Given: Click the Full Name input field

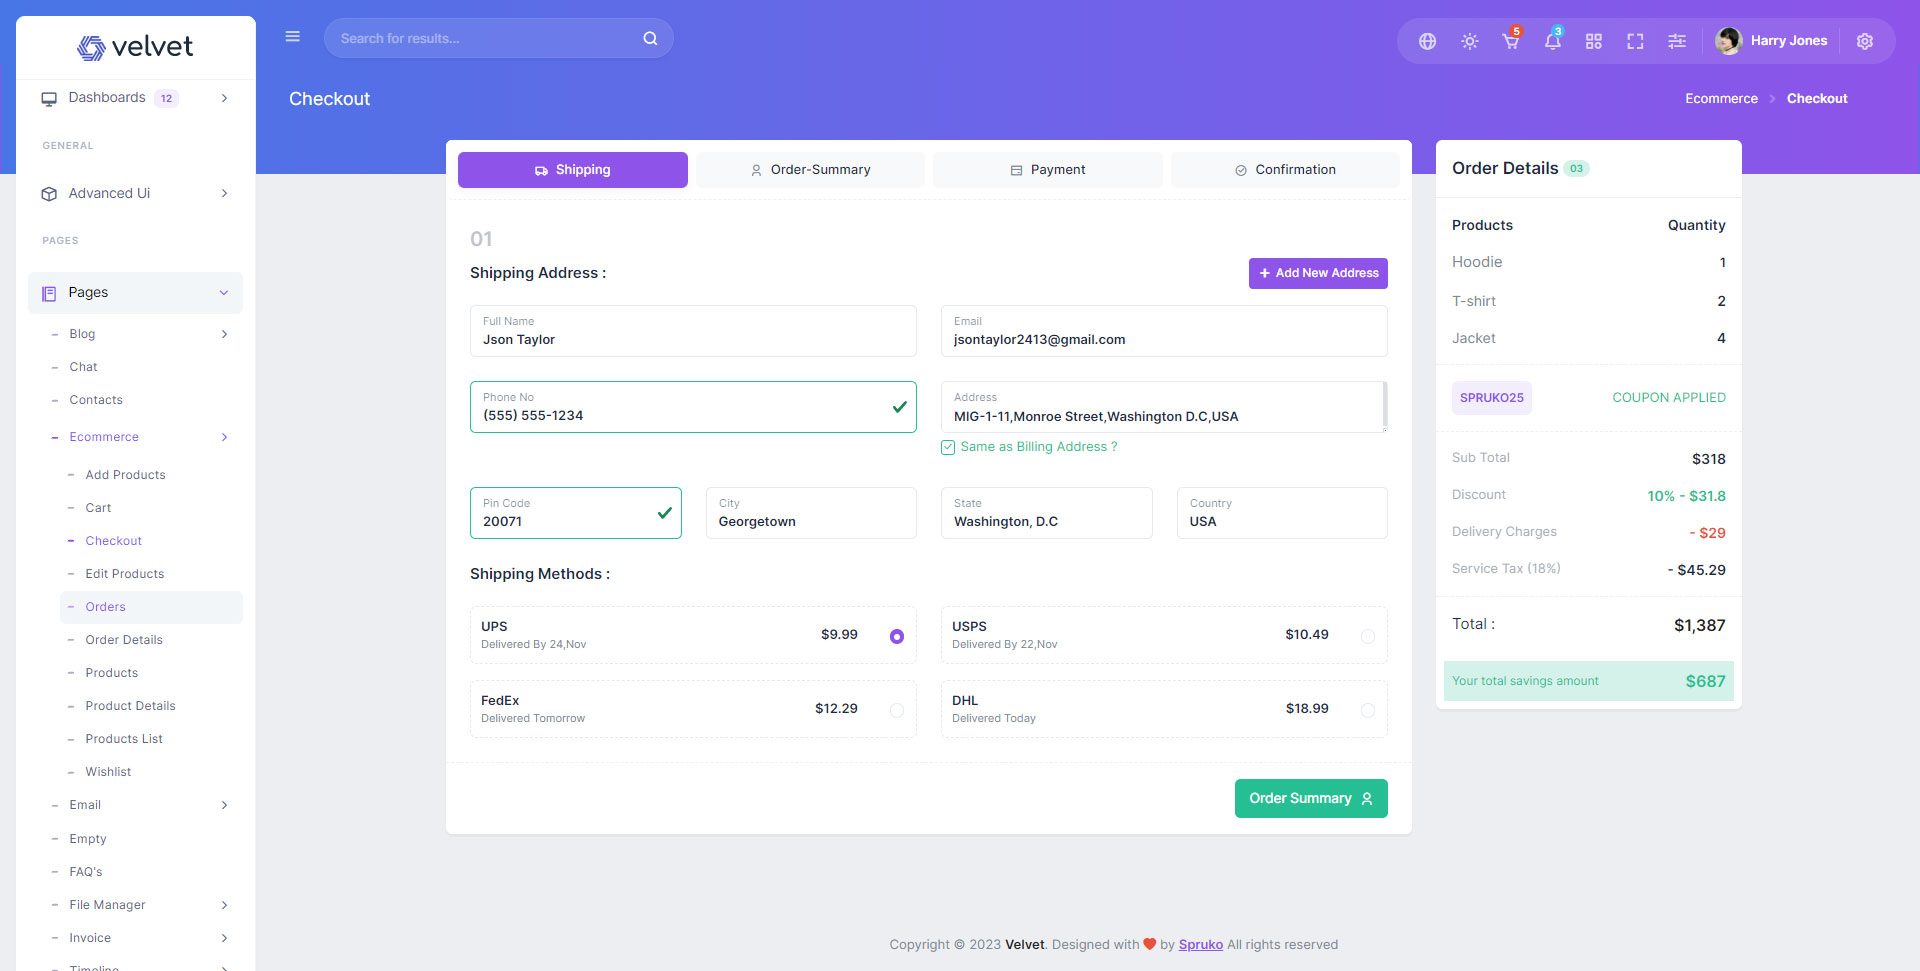Looking at the screenshot, I should (x=693, y=339).
